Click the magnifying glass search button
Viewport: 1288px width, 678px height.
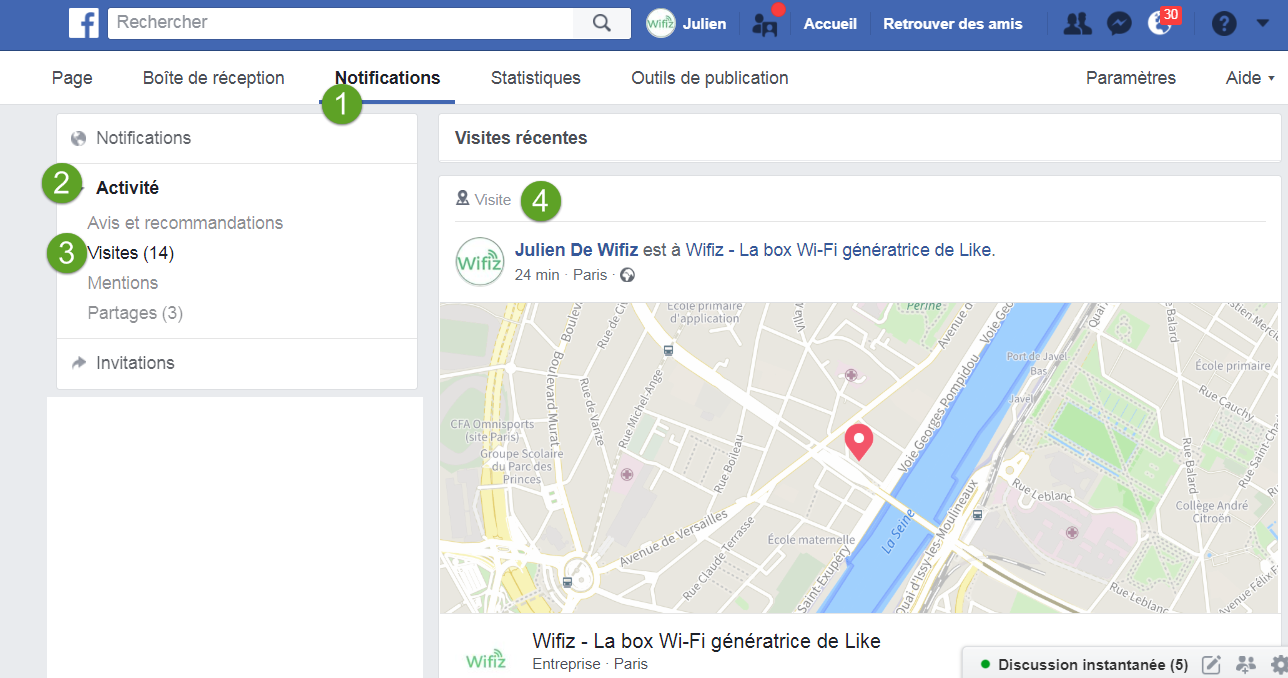tap(601, 24)
